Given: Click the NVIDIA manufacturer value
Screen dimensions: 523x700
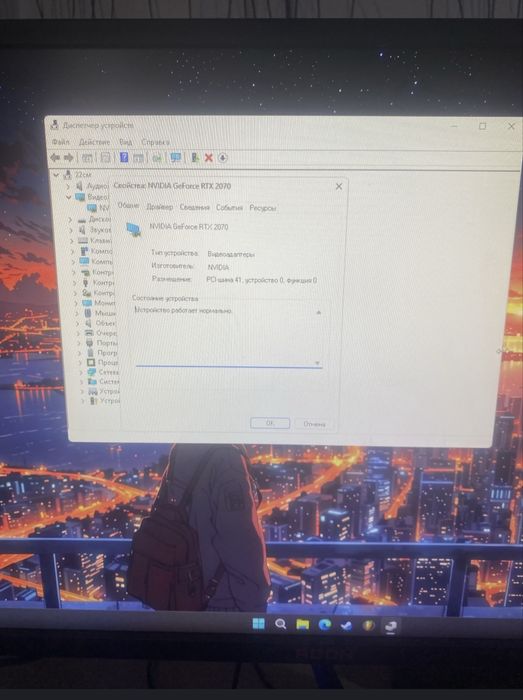Looking at the screenshot, I should click(x=218, y=267).
